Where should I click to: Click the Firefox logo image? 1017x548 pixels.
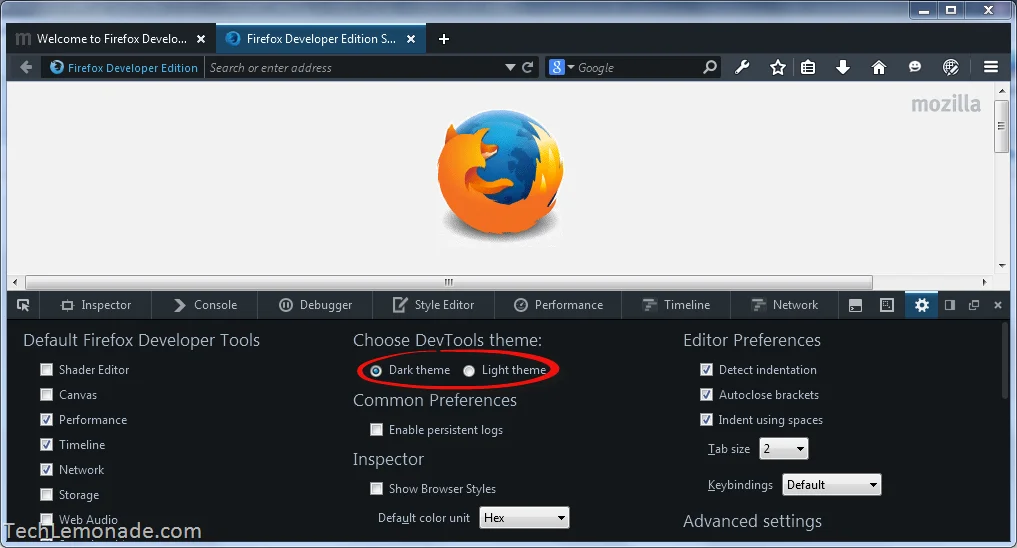[x=500, y=173]
